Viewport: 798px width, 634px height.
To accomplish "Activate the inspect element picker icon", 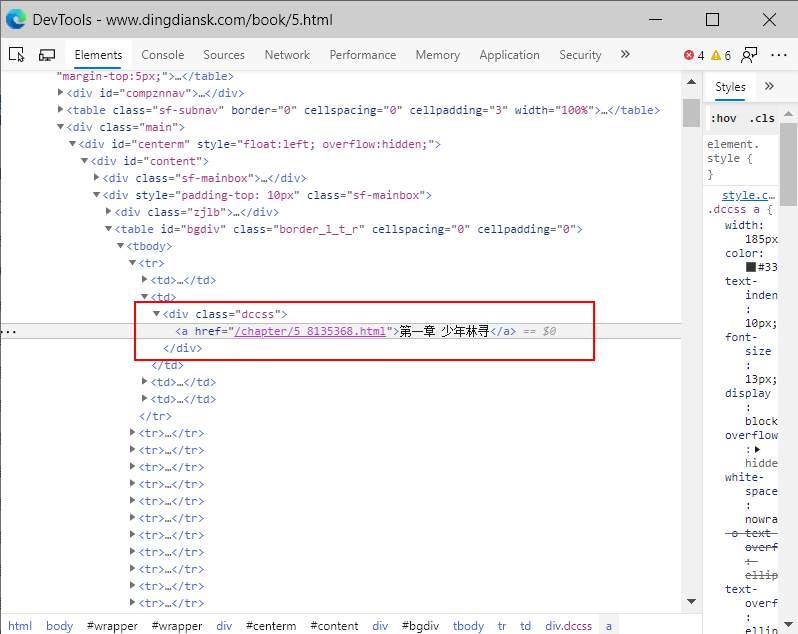I will [x=17, y=54].
